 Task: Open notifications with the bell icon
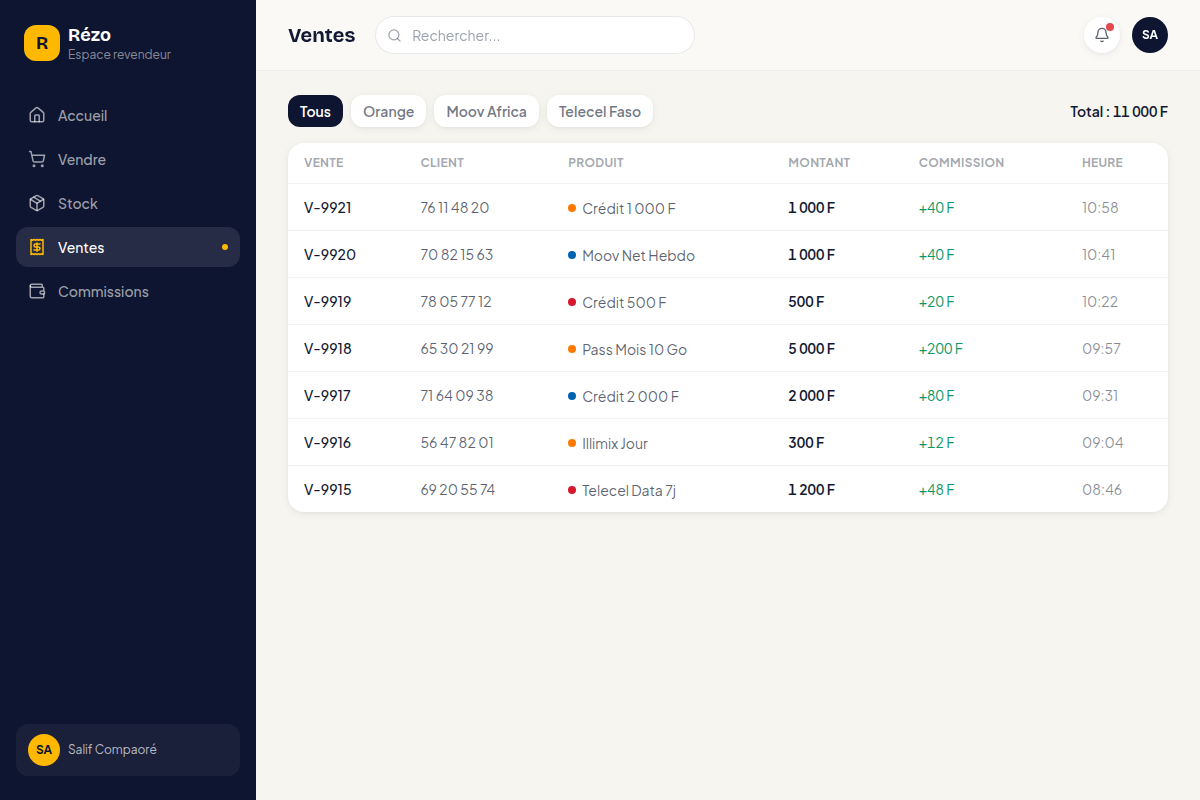tap(1102, 35)
